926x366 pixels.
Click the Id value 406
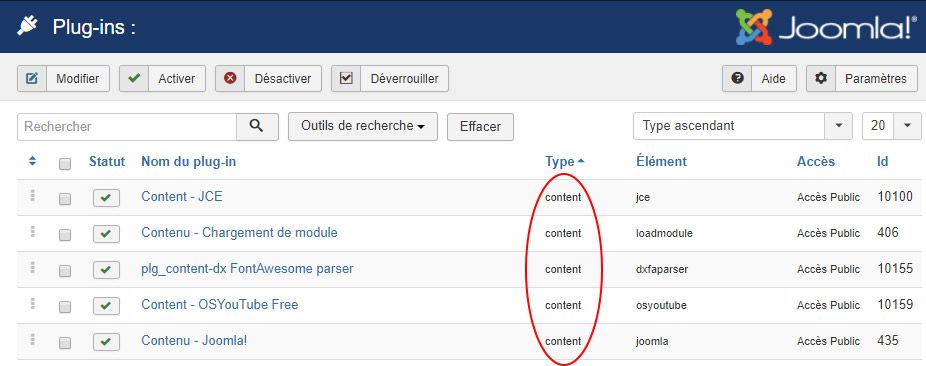(x=888, y=233)
